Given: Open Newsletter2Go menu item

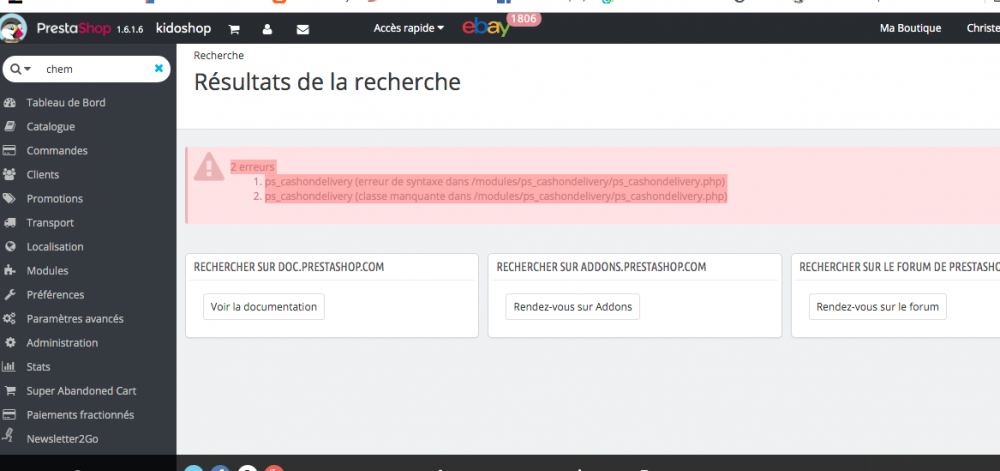Looking at the screenshot, I should tap(62, 439).
